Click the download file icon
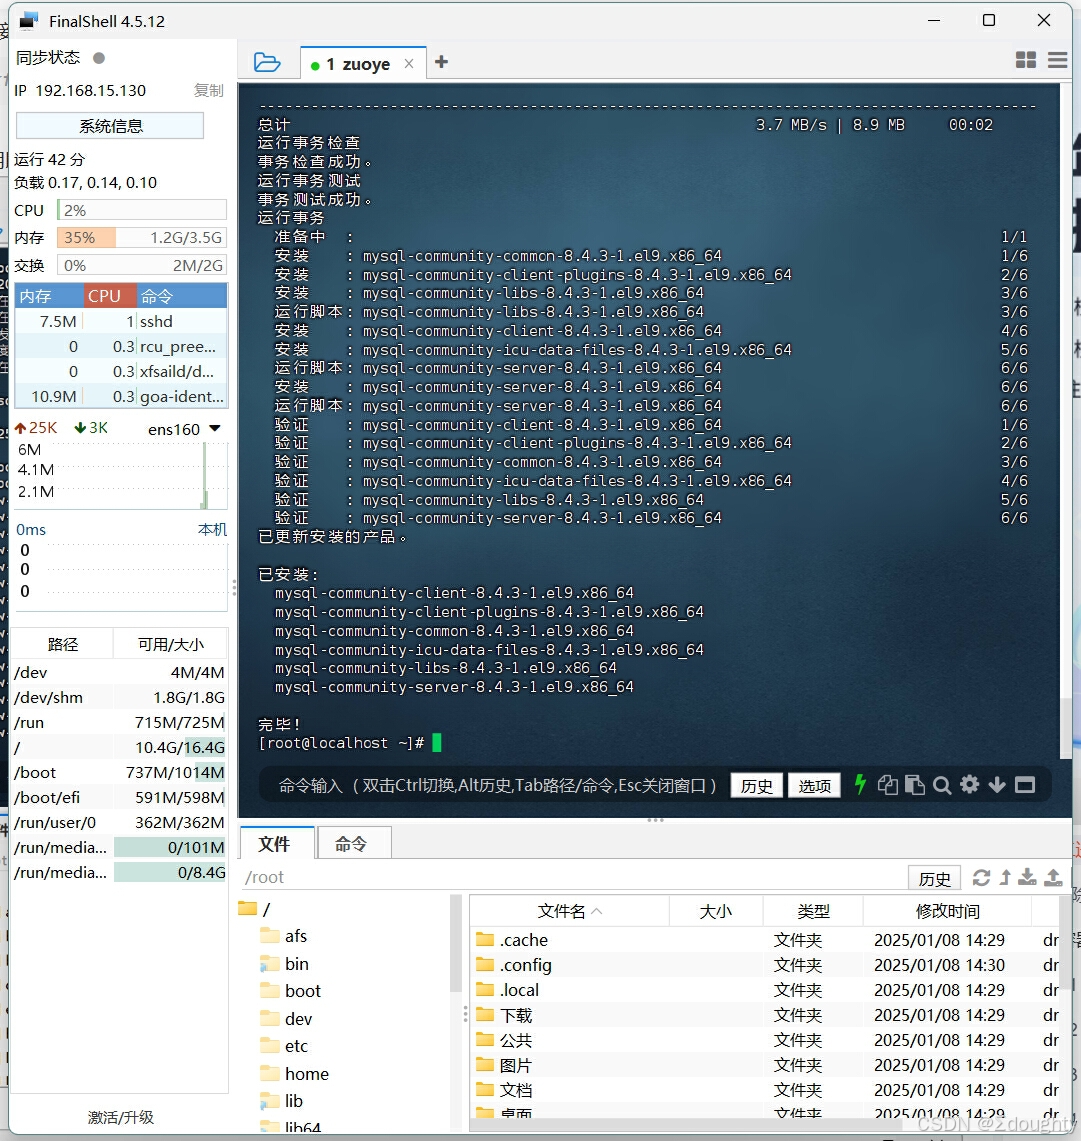 click(x=1027, y=878)
